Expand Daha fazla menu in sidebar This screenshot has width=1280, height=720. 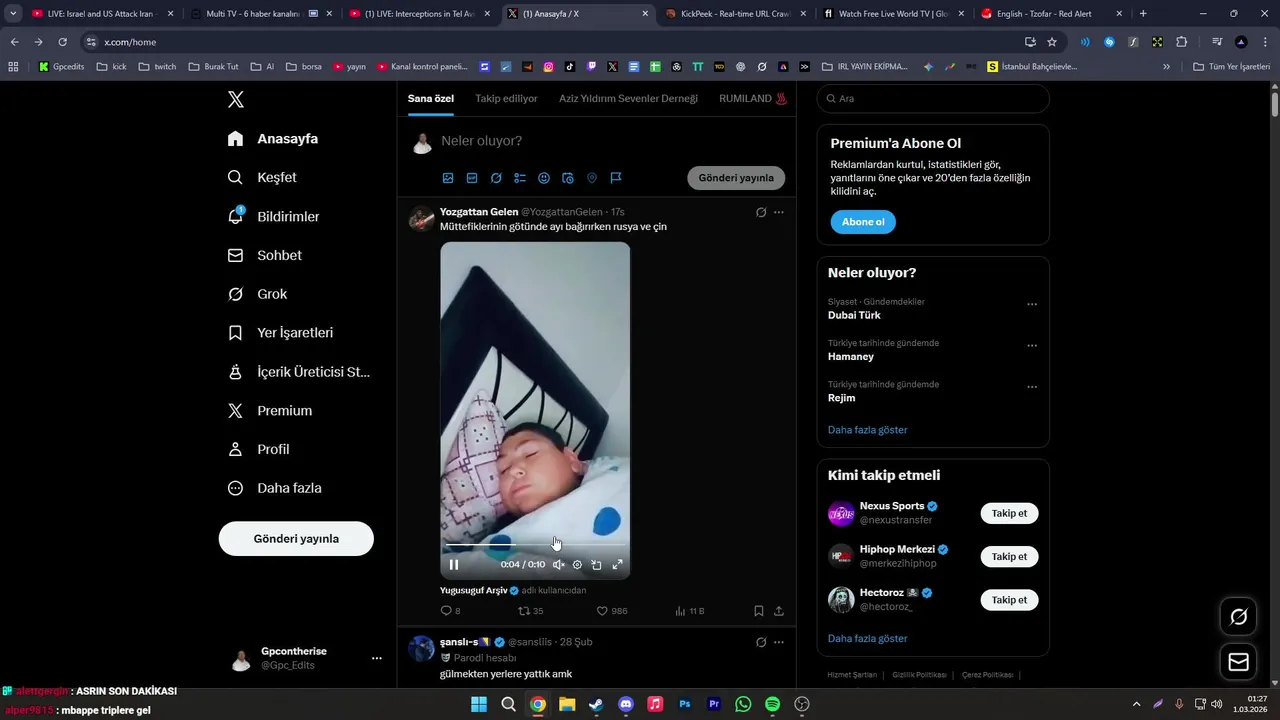coord(275,488)
